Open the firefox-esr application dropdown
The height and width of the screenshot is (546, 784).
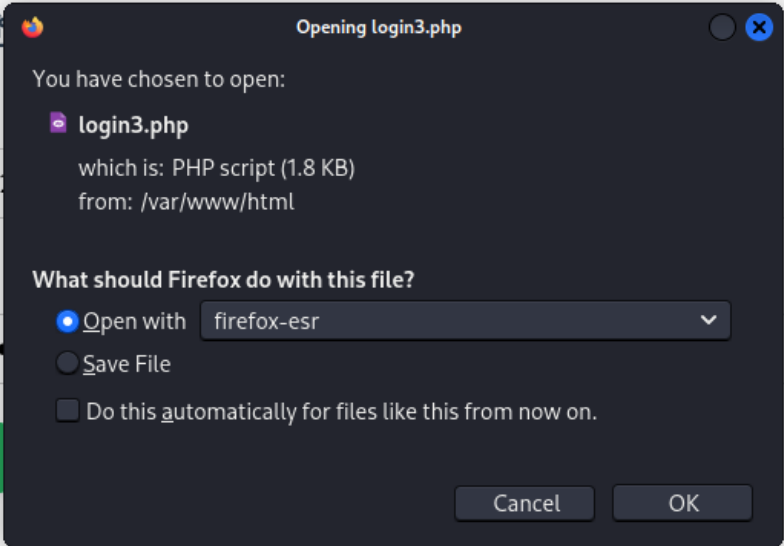coord(465,321)
